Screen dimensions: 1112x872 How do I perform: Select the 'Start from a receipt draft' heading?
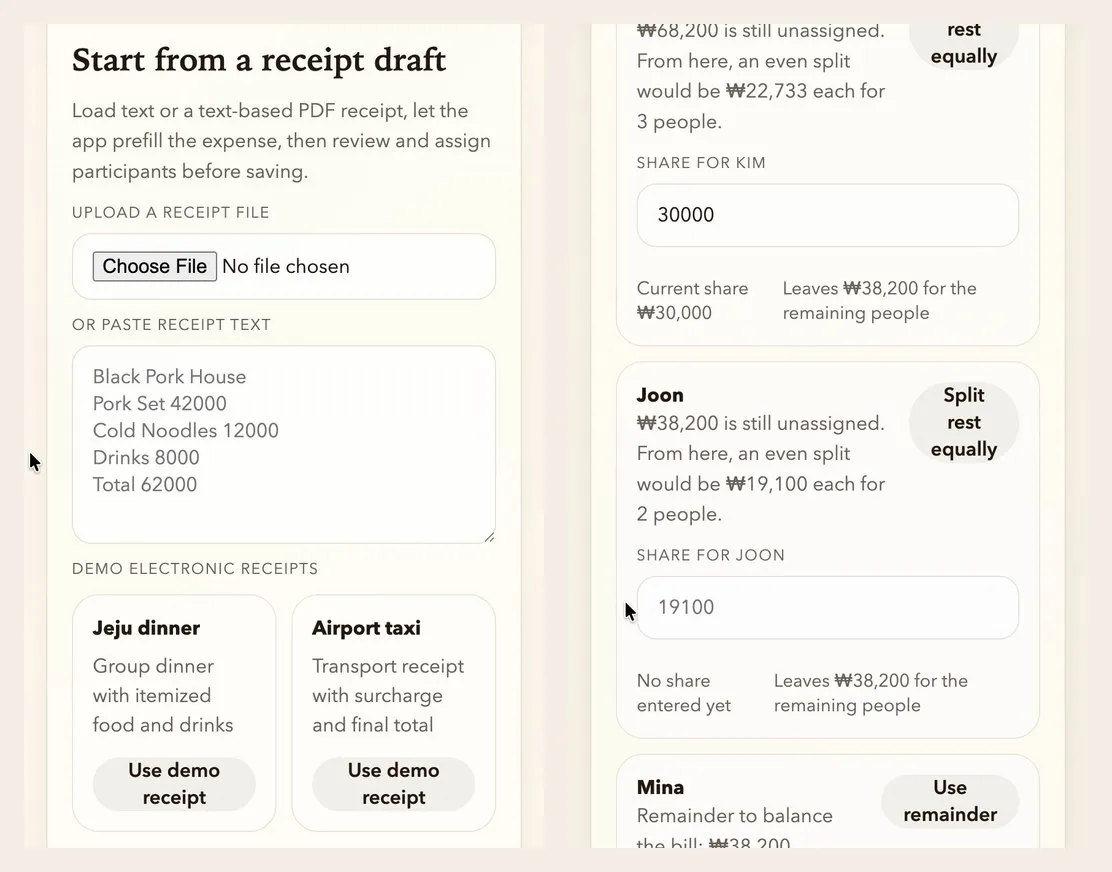[259, 60]
